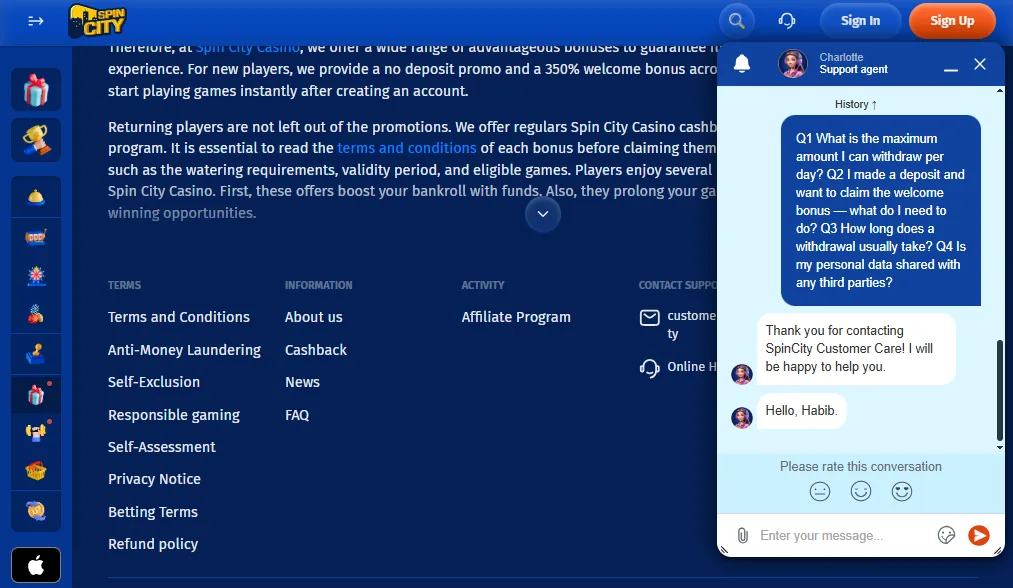1013x588 pixels.
Task: Click the Sign Up button
Action: coord(952,21)
